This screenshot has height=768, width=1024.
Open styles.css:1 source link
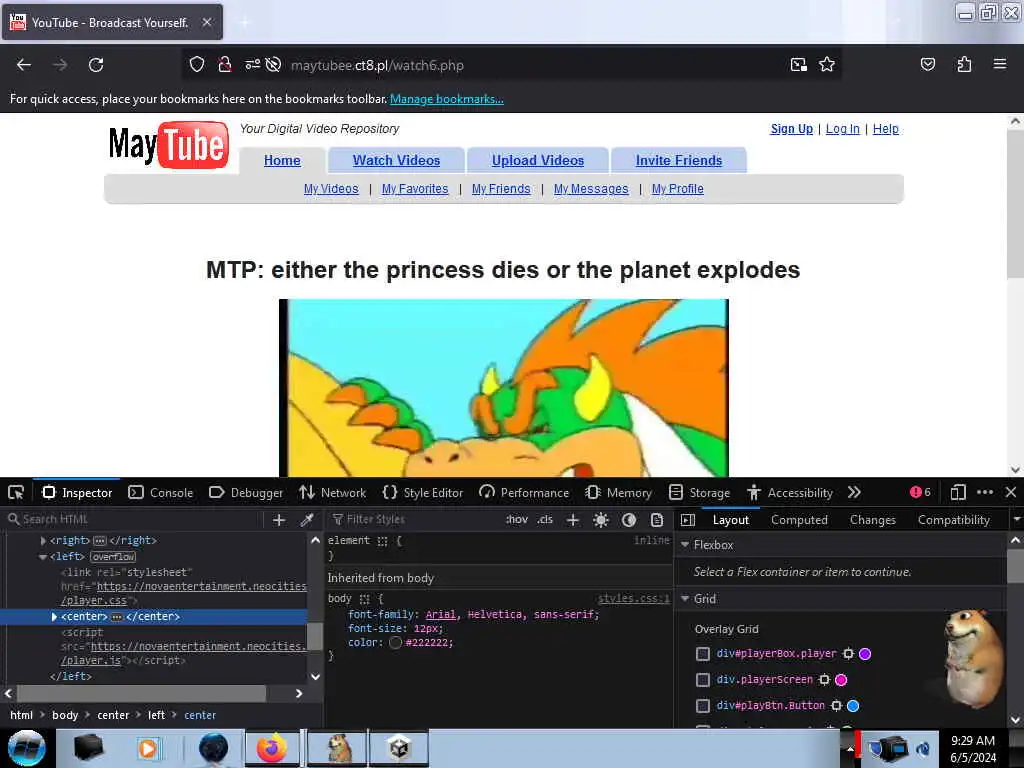coord(633,599)
